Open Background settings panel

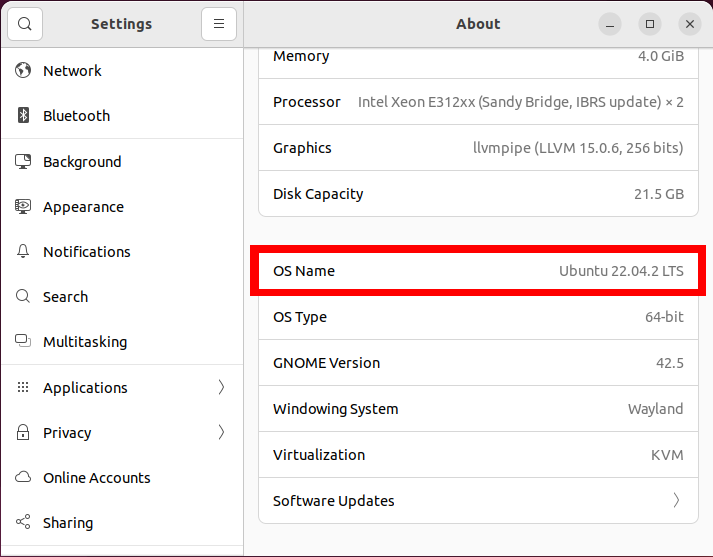pos(122,161)
